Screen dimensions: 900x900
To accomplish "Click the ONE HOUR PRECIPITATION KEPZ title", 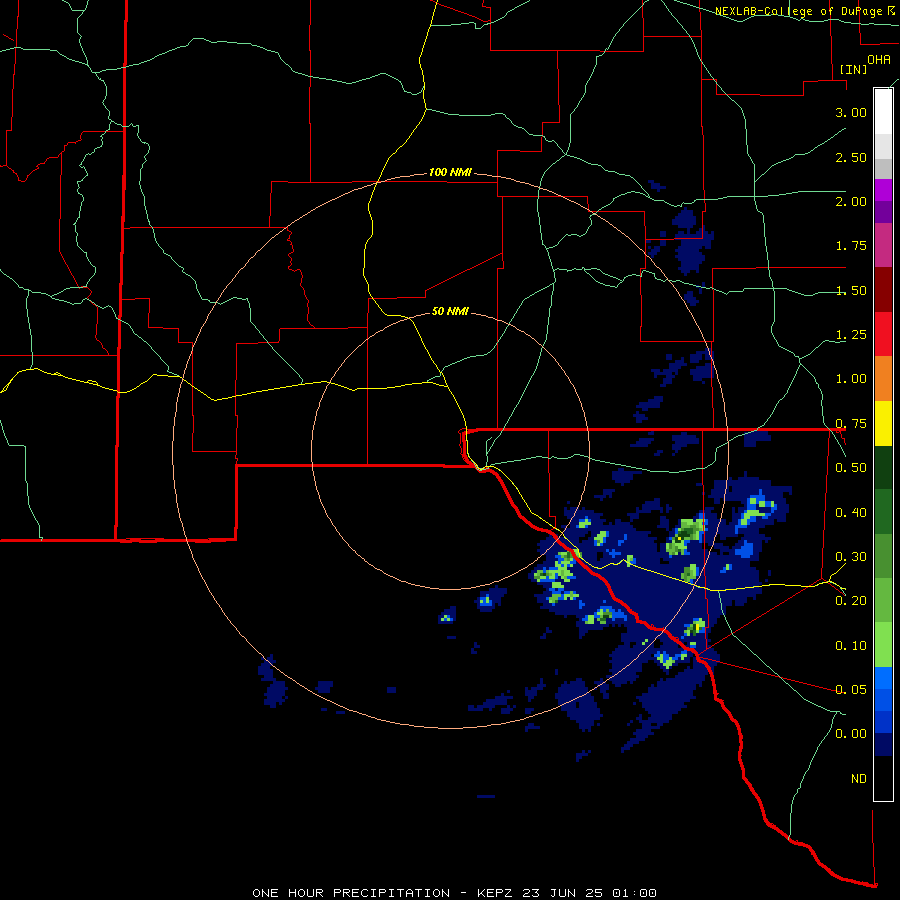I will 454,893.
